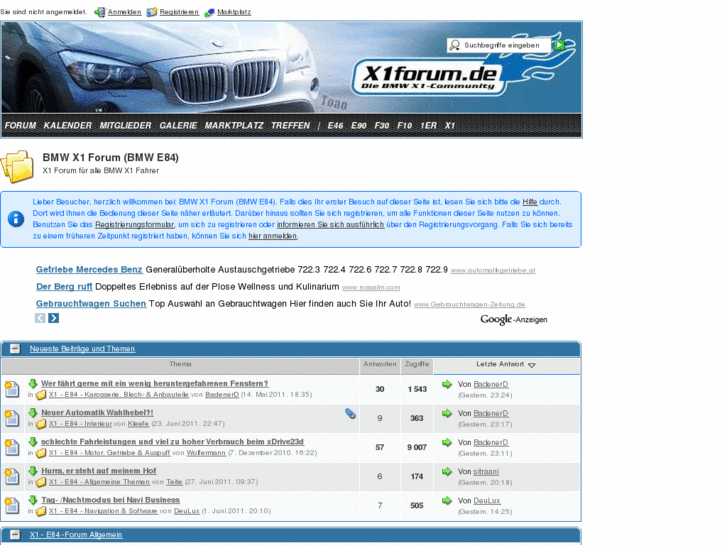Collapse the X1 - E84-Forum Allgemein section
The image size is (727, 545).
coord(15,534)
